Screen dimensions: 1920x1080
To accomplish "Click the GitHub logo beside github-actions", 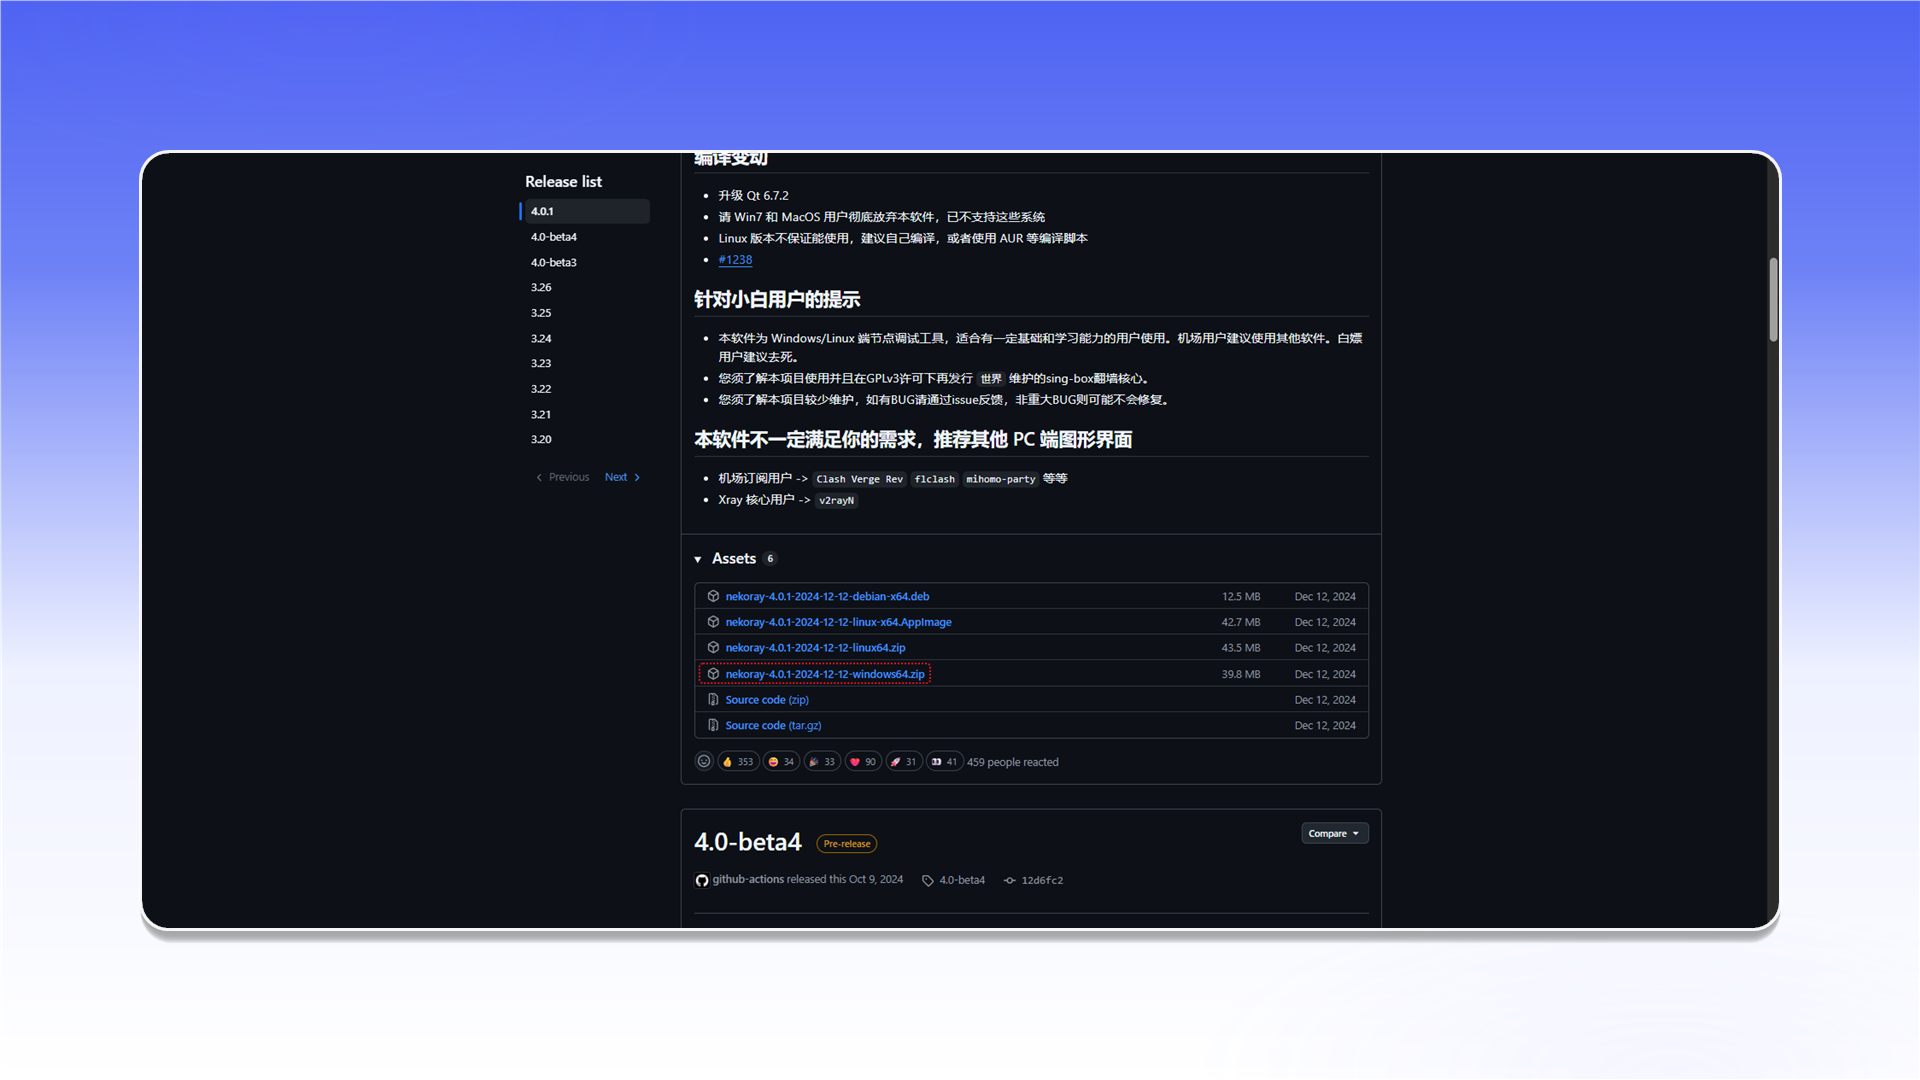I will click(702, 881).
